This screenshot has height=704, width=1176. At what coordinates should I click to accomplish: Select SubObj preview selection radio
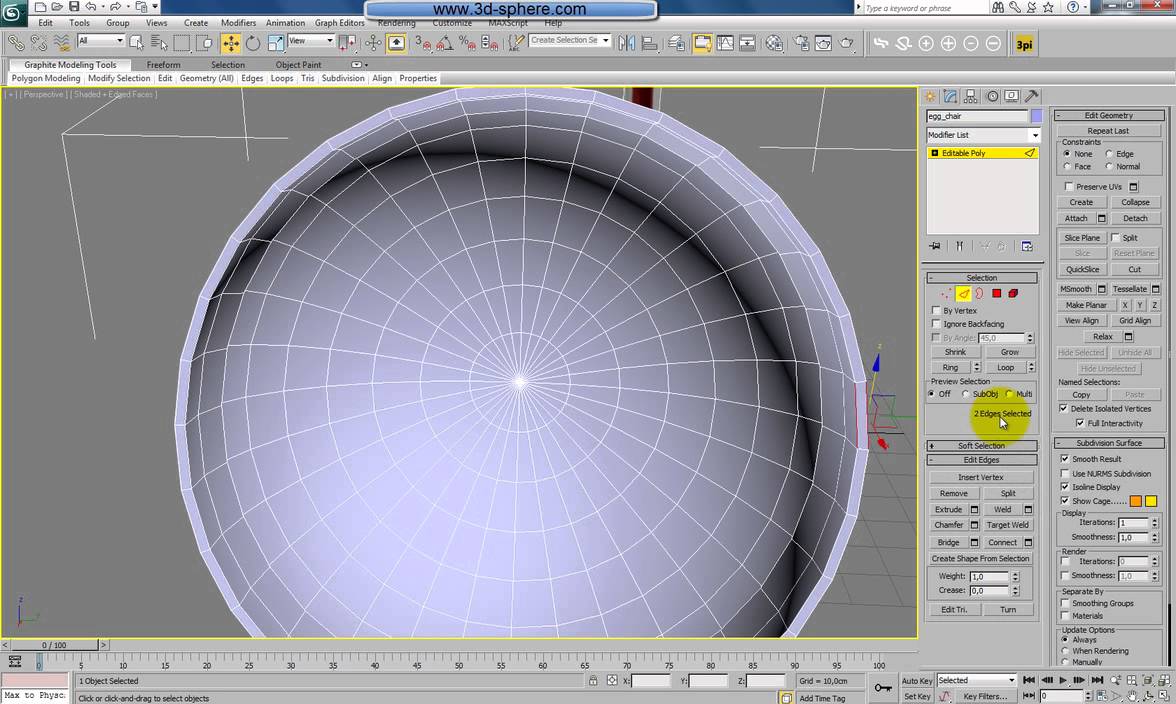point(966,394)
